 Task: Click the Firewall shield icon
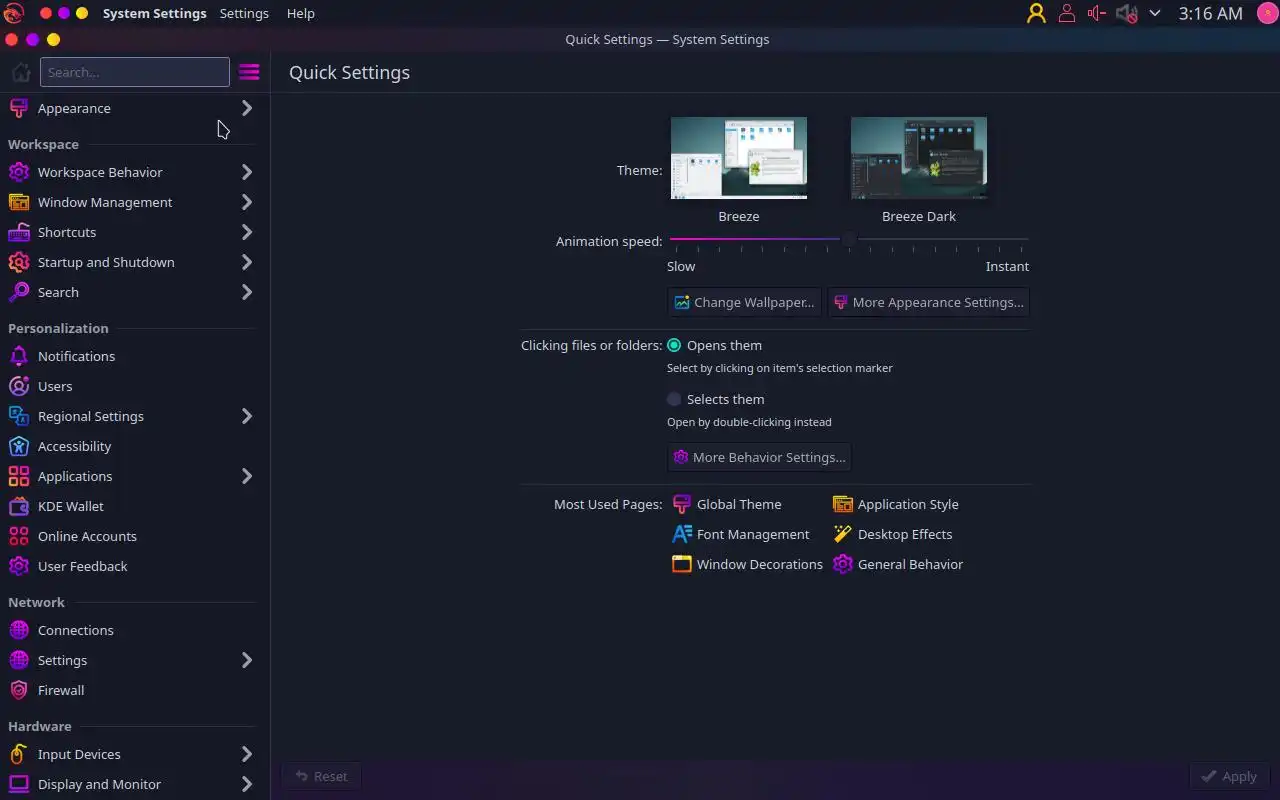coord(18,690)
